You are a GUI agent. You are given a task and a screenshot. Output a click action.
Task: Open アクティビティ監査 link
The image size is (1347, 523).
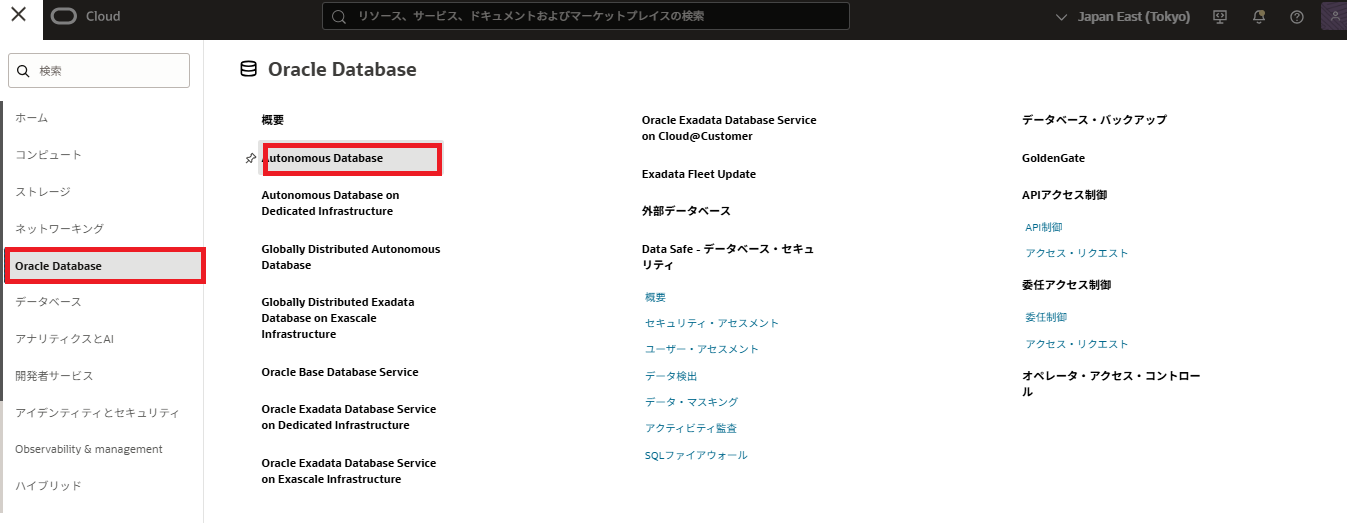click(691, 428)
